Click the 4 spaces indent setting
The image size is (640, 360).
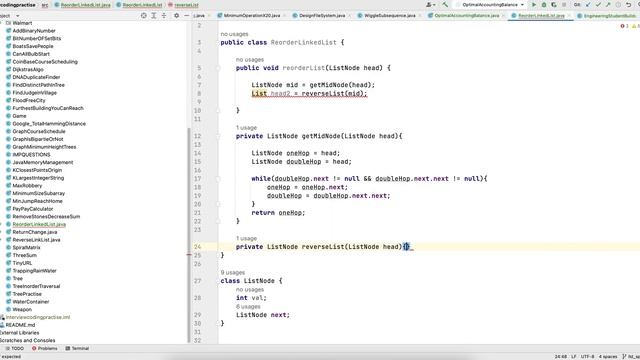pyautogui.click(x=608, y=356)
